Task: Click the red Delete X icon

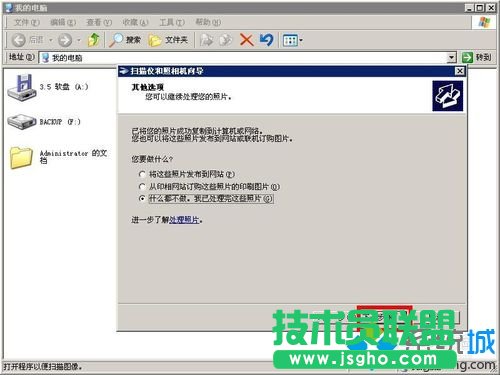Action: (246, 40)
